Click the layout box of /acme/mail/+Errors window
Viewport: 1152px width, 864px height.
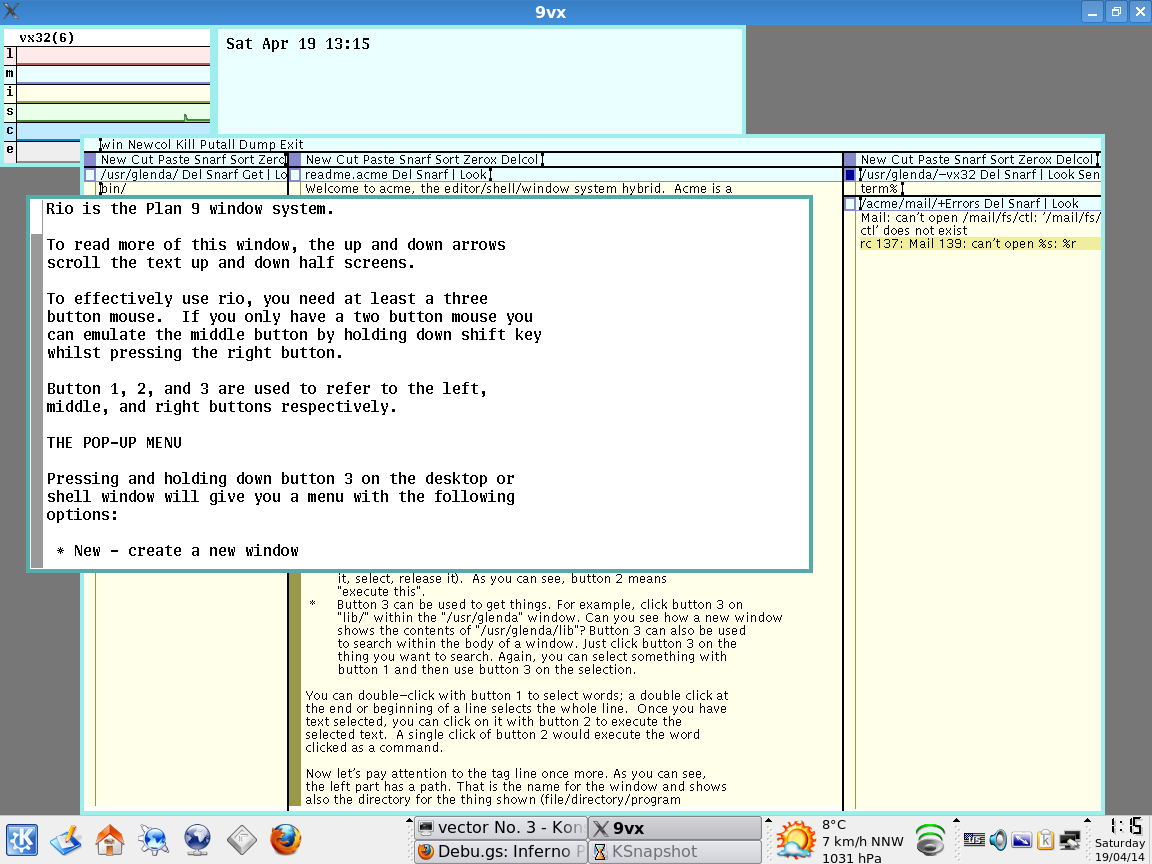point(850,204)
